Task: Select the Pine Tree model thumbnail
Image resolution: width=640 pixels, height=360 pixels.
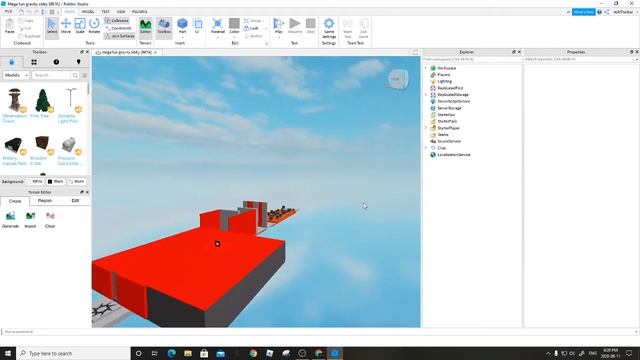Action: (x=42, y=100)
